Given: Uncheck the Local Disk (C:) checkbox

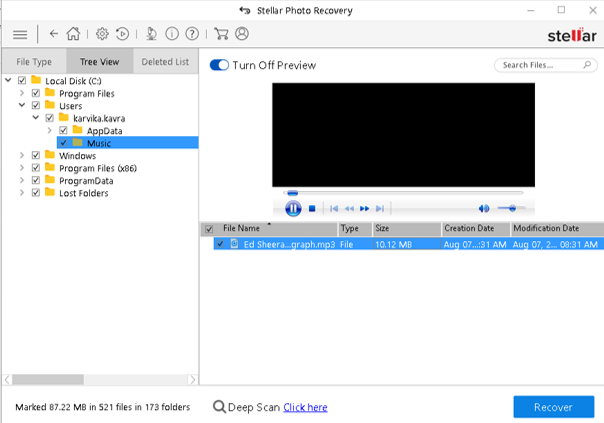Looking at the screenshot, I should click(x=22, y=81).
